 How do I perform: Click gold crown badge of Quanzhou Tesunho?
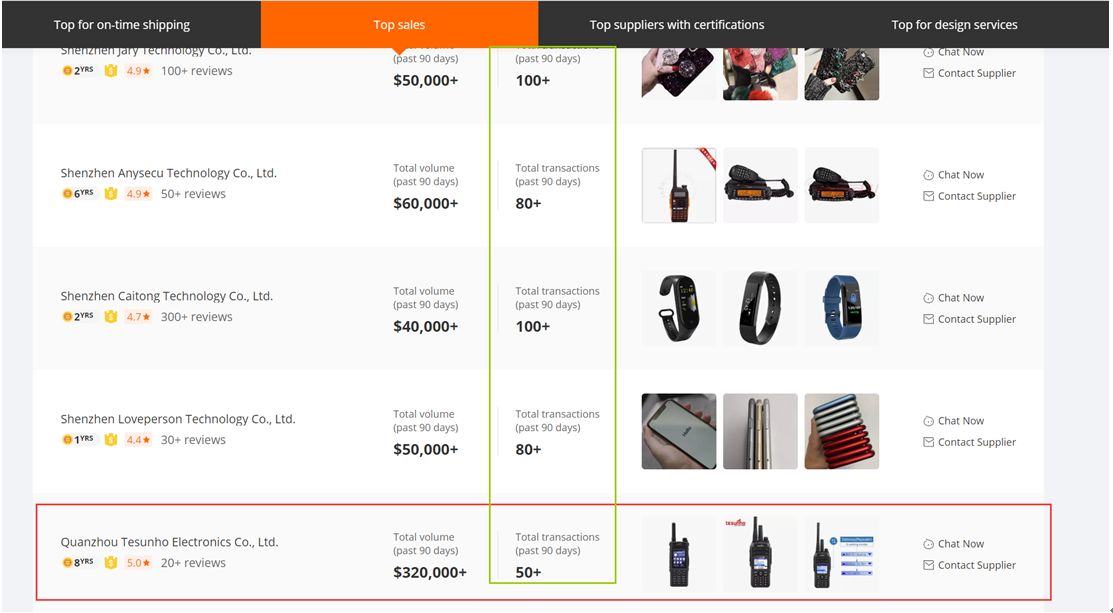point(111,563)
